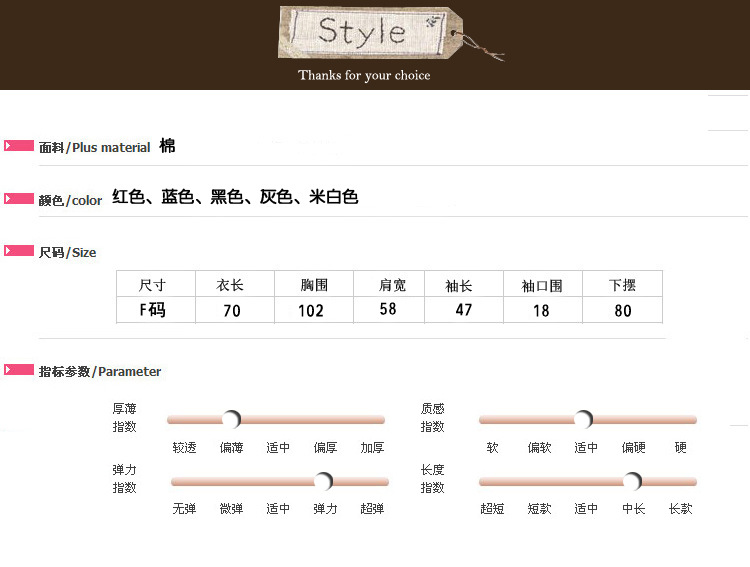Viewport: 750px width, 567px height.
Task: Click the pink arrow beside 颜色/color
Action: (19, 199)
